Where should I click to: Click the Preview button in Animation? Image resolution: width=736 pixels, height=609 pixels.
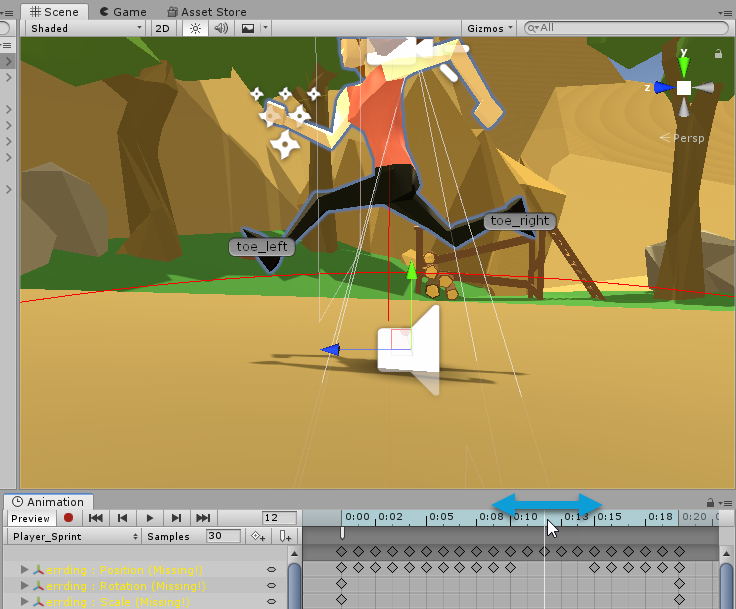(30, 518)
